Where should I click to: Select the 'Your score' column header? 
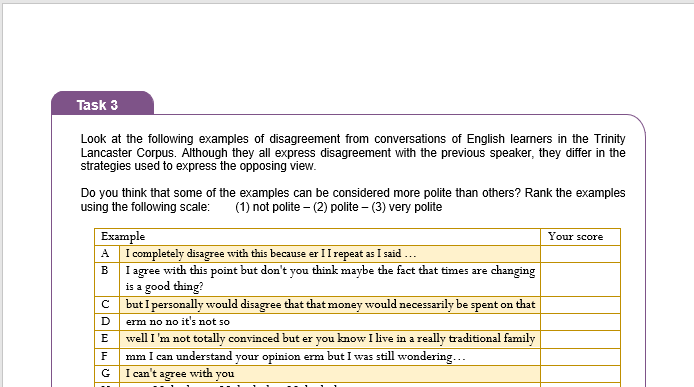click(580, 237)
